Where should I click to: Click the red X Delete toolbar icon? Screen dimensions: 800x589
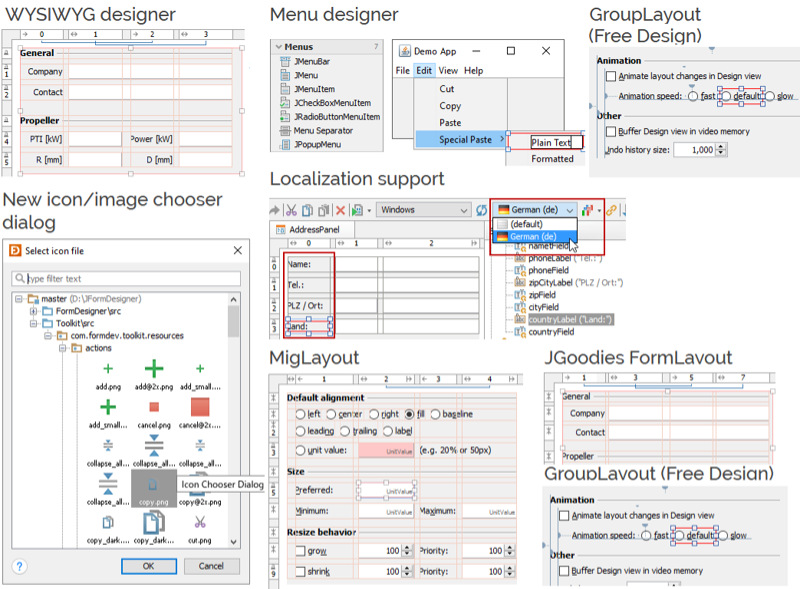click(x=340, y=210)
